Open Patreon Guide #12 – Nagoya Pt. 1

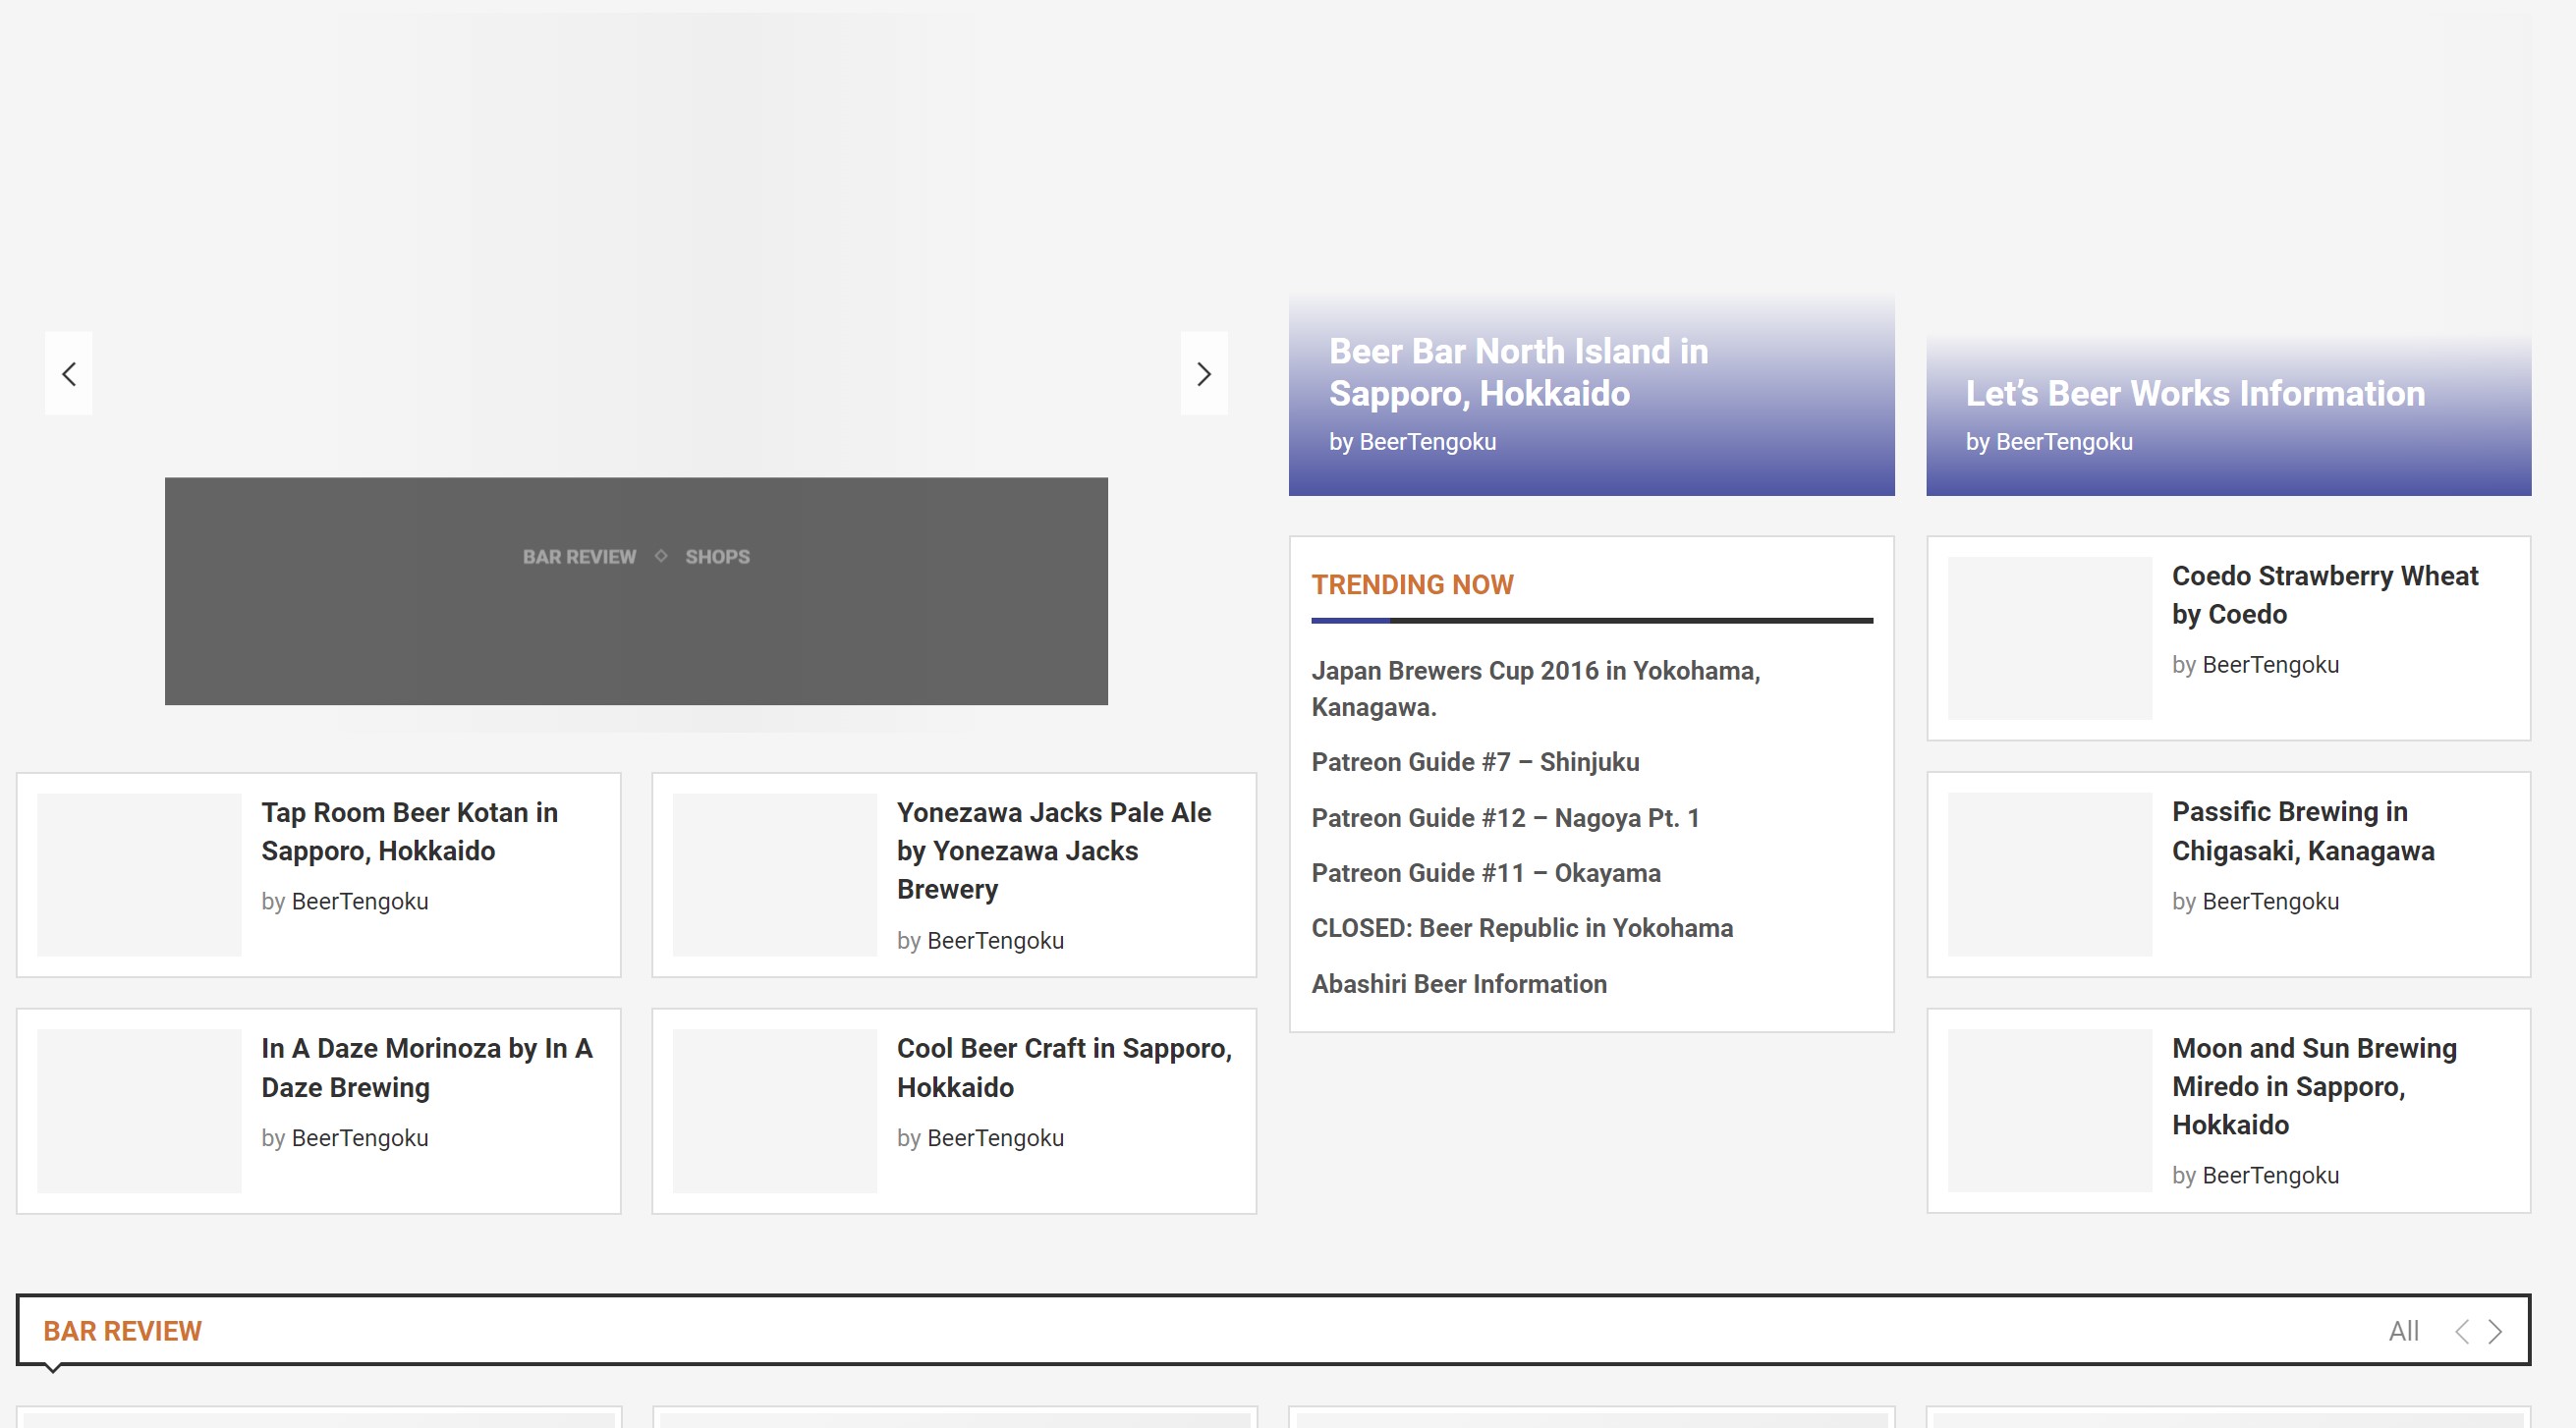point(1505,818)
